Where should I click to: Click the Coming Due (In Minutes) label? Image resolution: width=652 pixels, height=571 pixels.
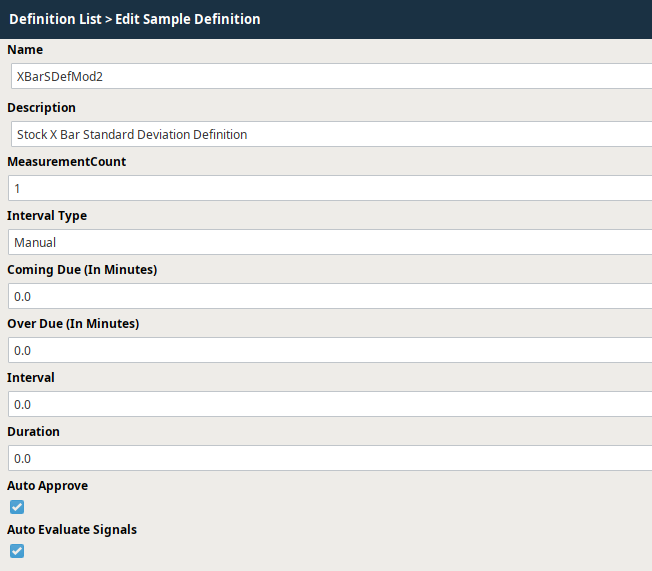point(82,270)
